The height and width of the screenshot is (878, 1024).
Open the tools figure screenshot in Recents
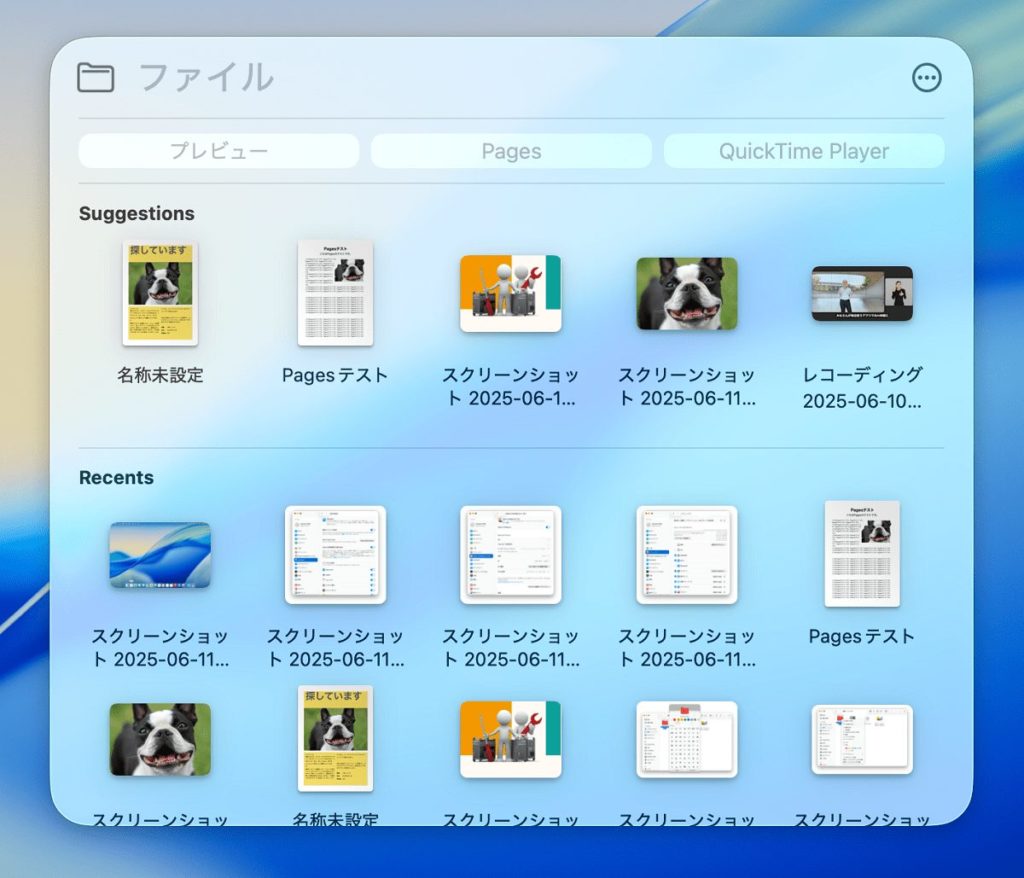pos(511,740)
